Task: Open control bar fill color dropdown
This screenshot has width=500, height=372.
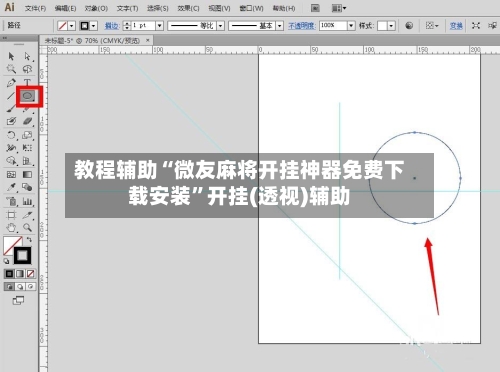Action: click(71, 26)
